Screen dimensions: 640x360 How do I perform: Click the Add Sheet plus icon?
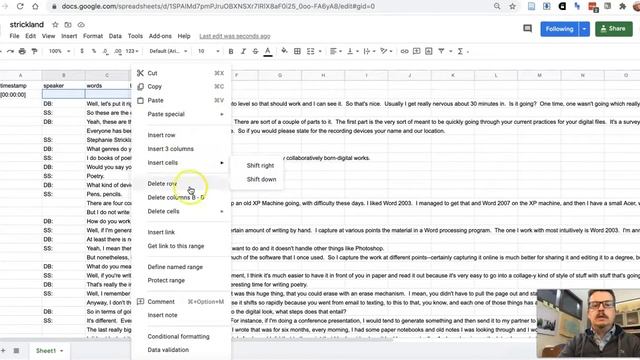(x=3, y=351)
